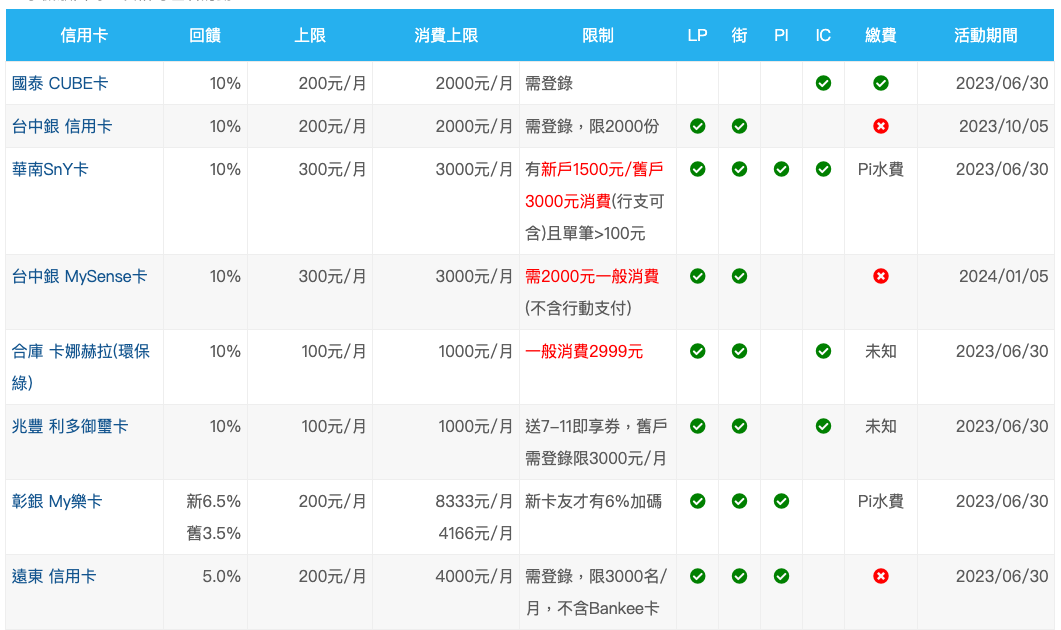The image size is (1061, 630).
Task: Click 4166元/月 spending cap value
Action: pos(476,533)
